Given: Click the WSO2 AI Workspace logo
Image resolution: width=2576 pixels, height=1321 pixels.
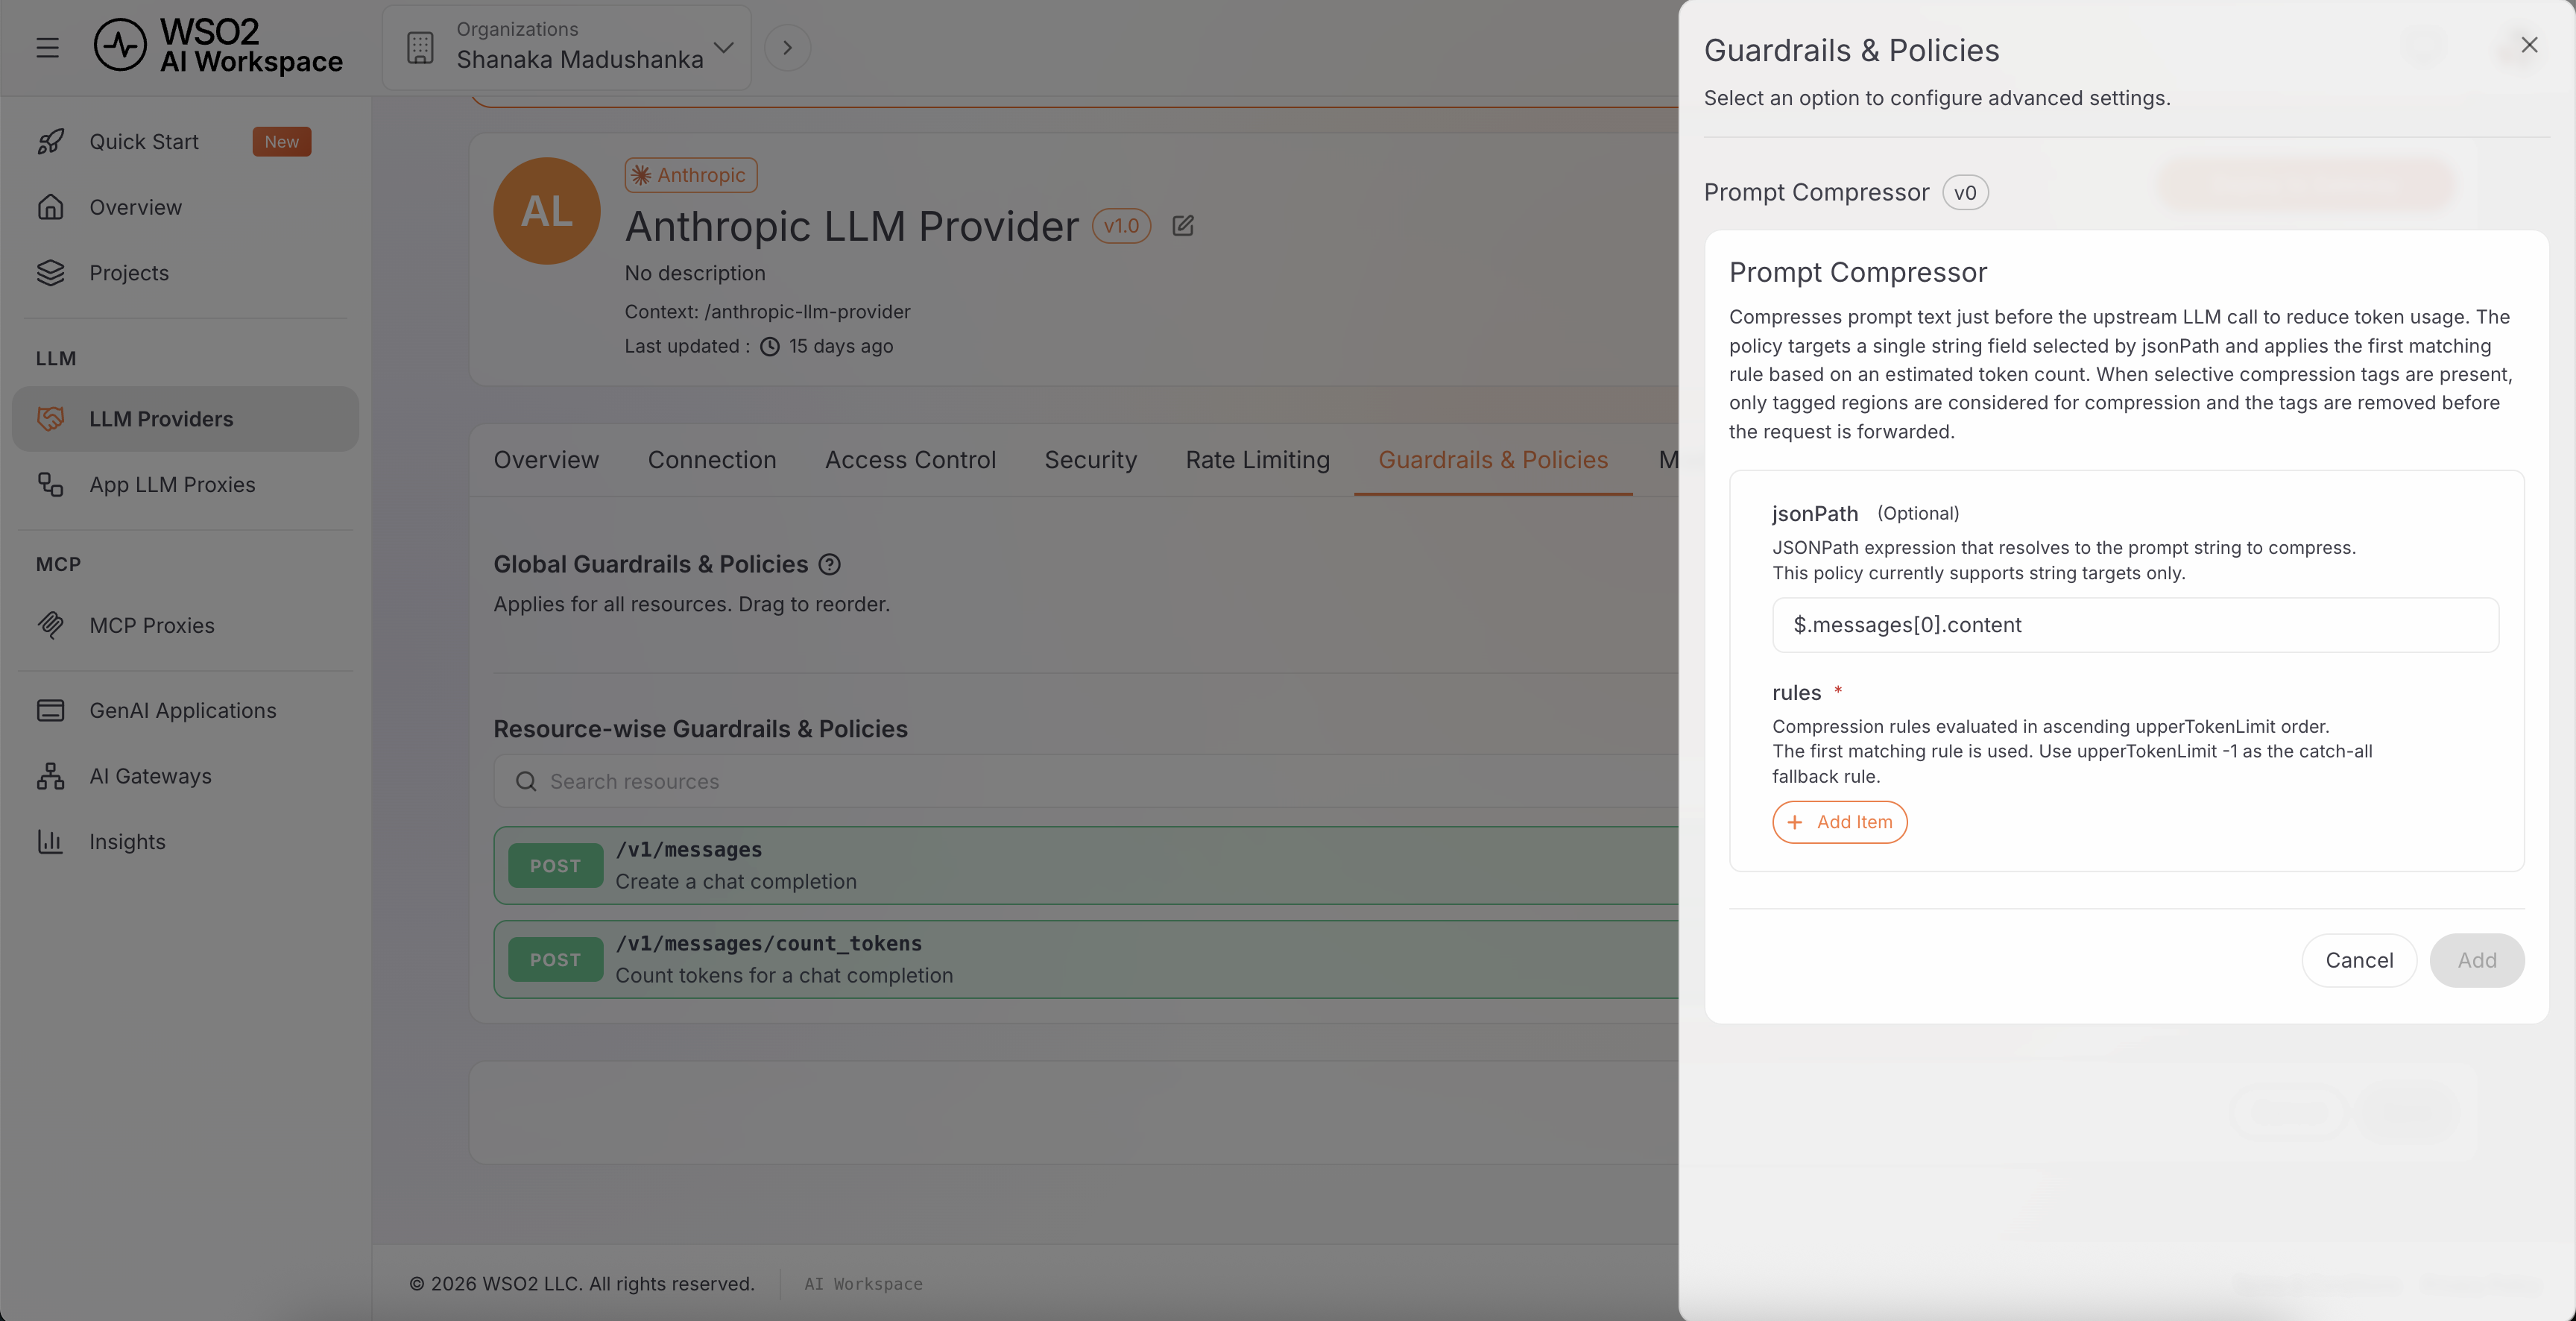Looking at the screenshot, I should tap(218, 46).
